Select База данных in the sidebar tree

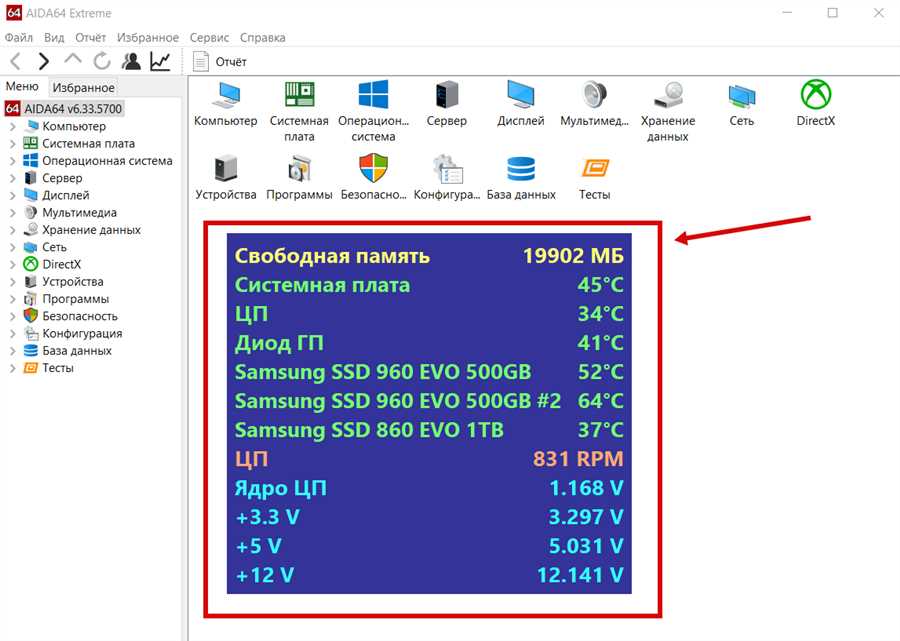click(x=68, y=351)
